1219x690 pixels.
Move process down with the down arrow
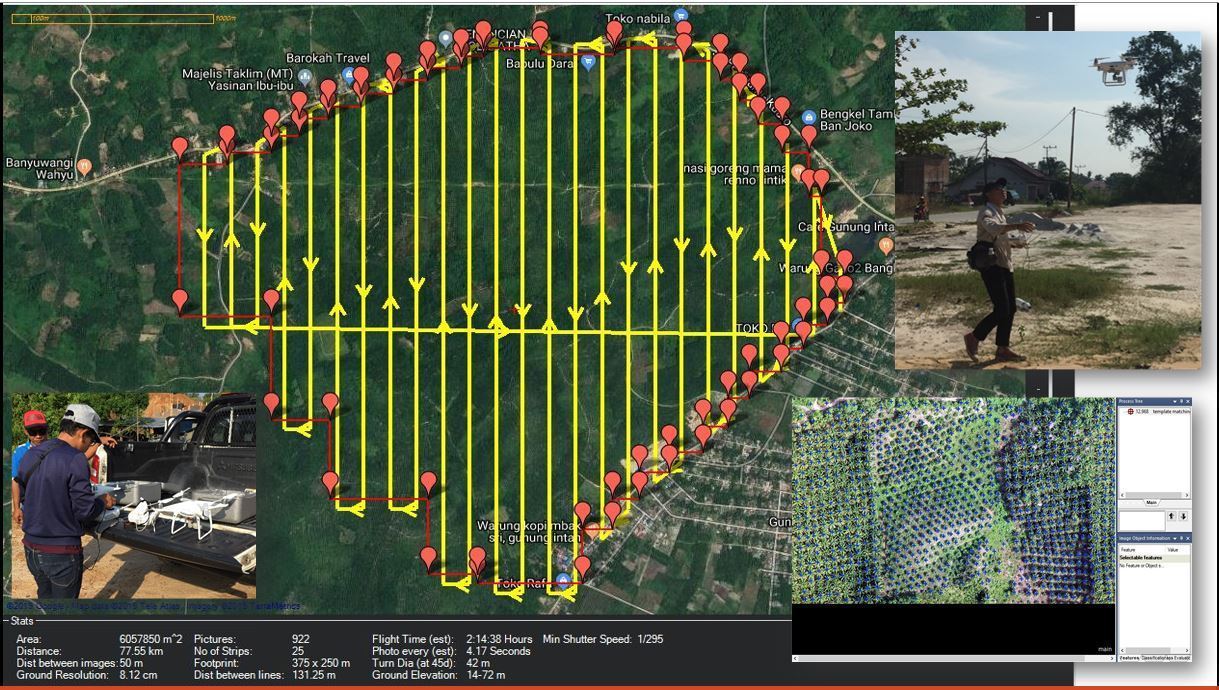(1183, 516)
